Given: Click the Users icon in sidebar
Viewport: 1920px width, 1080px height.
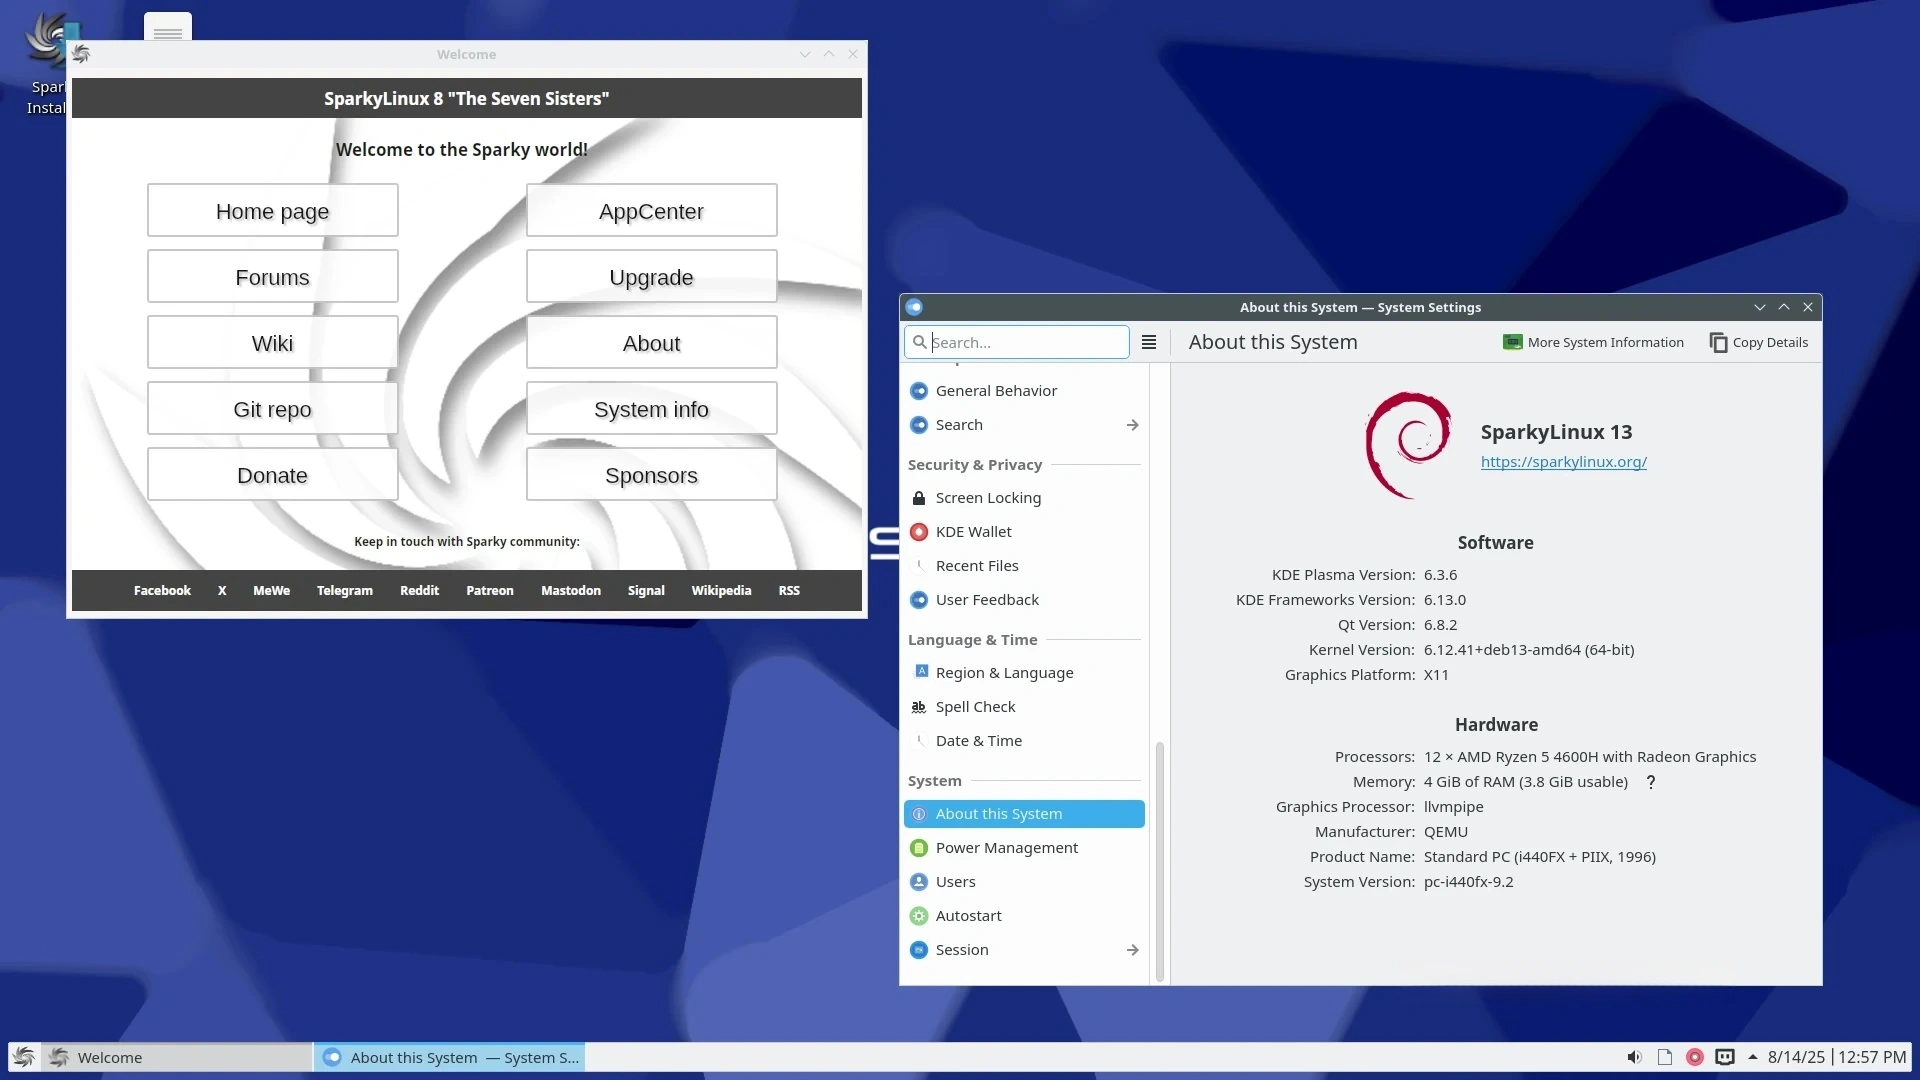Looking at the screenshot, I should click(919, 882).
